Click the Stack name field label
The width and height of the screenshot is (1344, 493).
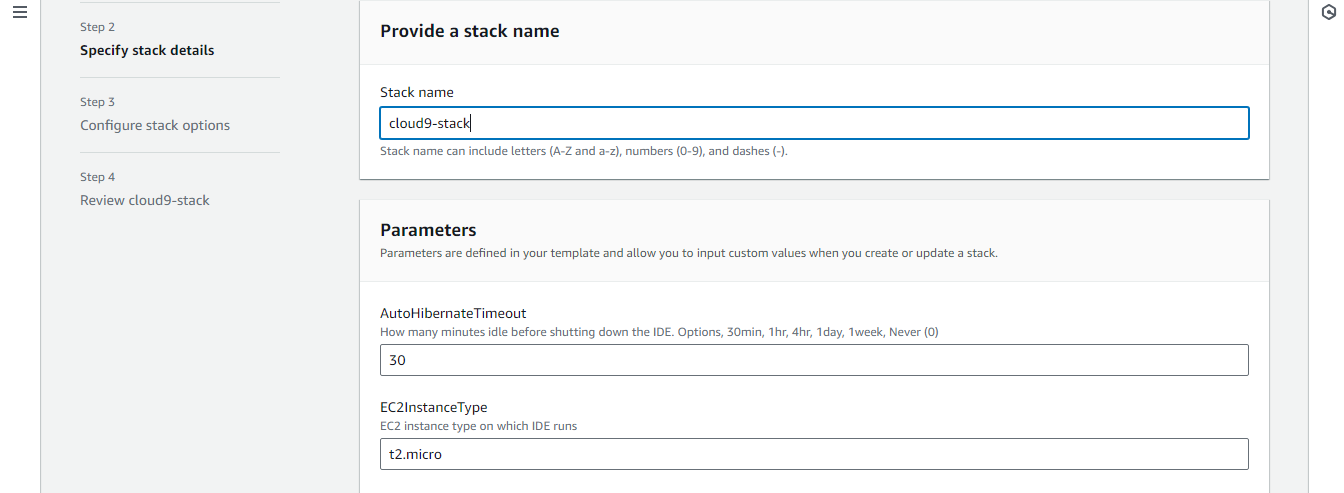[x=417, y=92]
